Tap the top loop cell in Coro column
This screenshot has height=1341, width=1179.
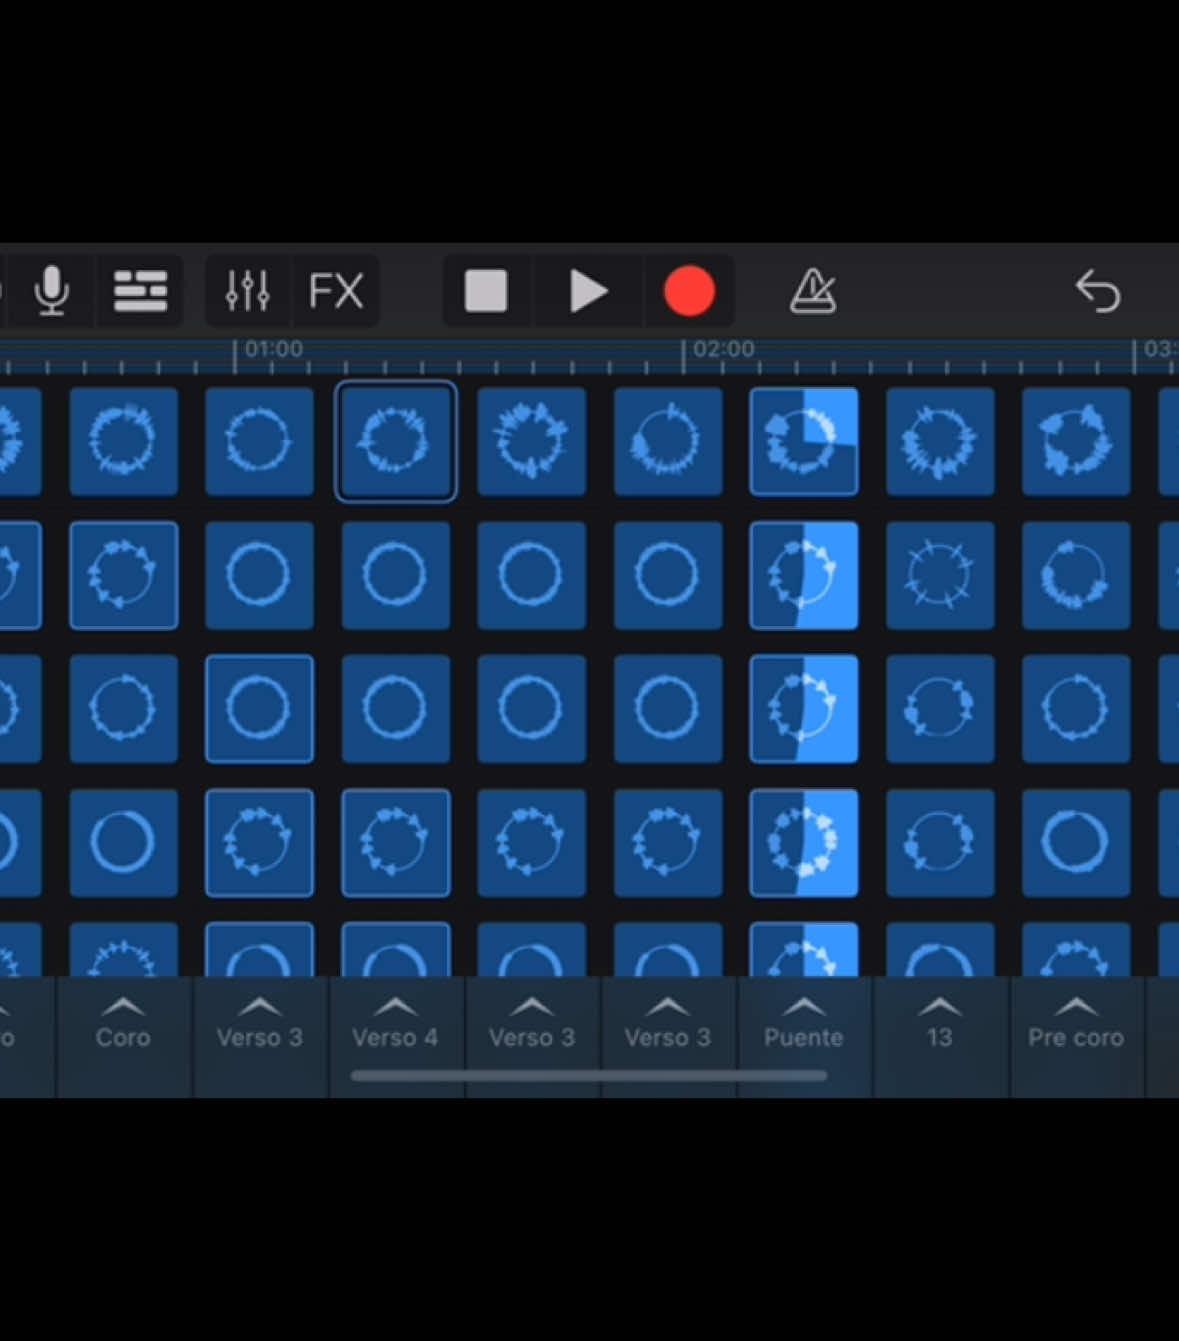coord(124,441)
